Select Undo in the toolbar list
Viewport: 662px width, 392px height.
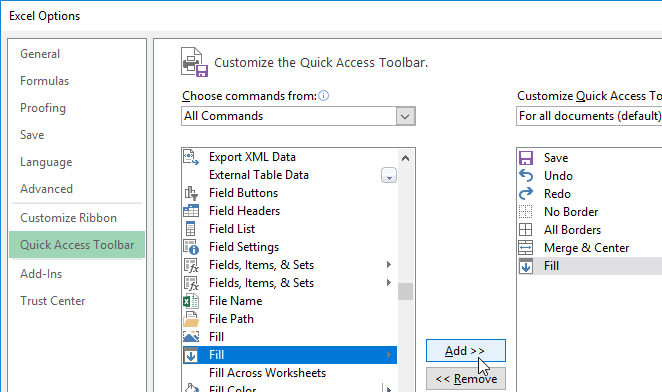[590, 176]
